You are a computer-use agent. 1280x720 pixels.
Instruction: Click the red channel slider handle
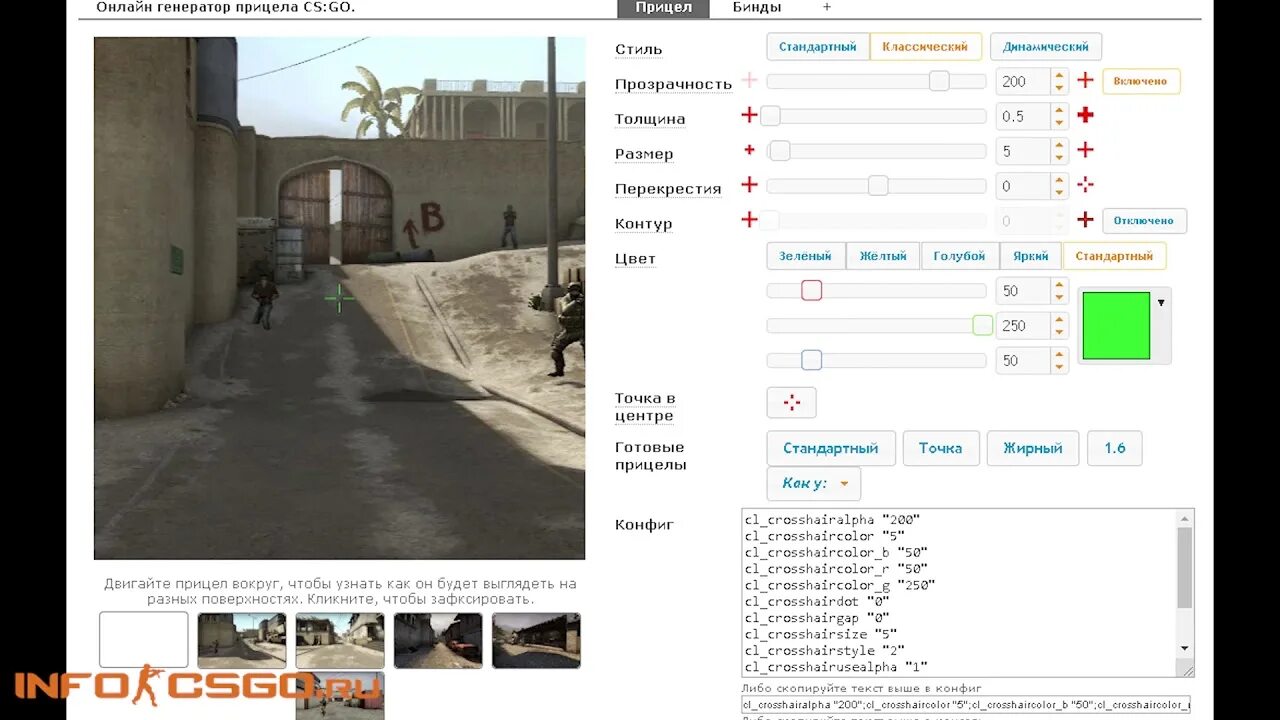[x=812, y=290]
